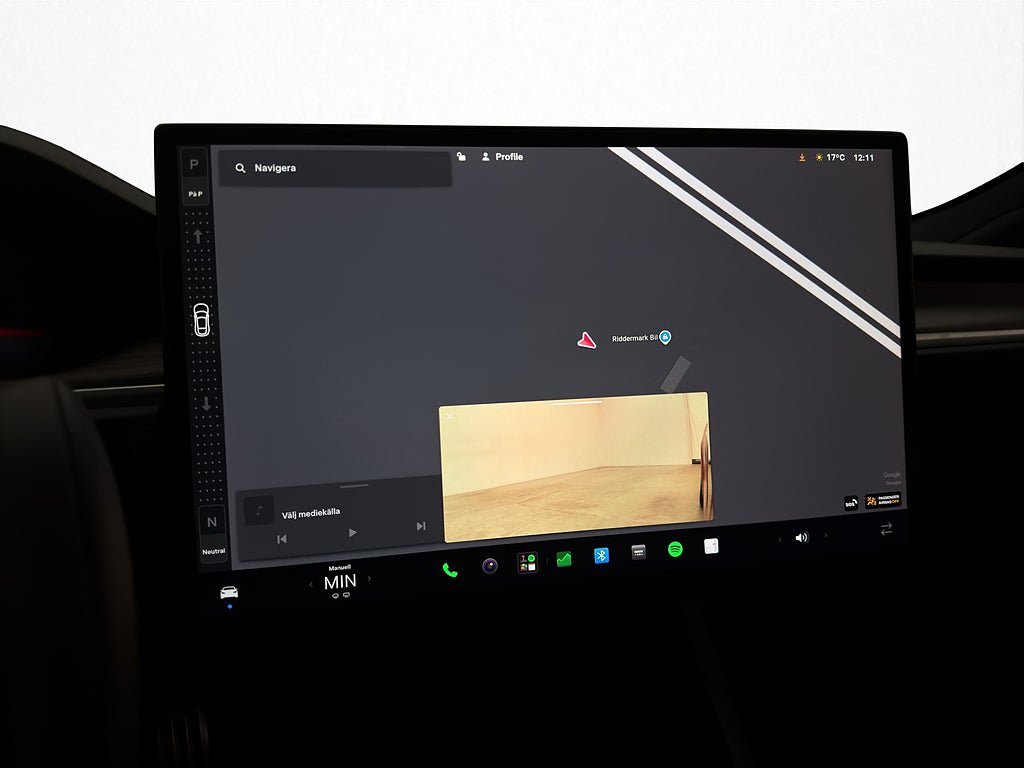Tap the seat heater icons under MIN
Viewport: 1024px width, 768px height.
(341, 596)
